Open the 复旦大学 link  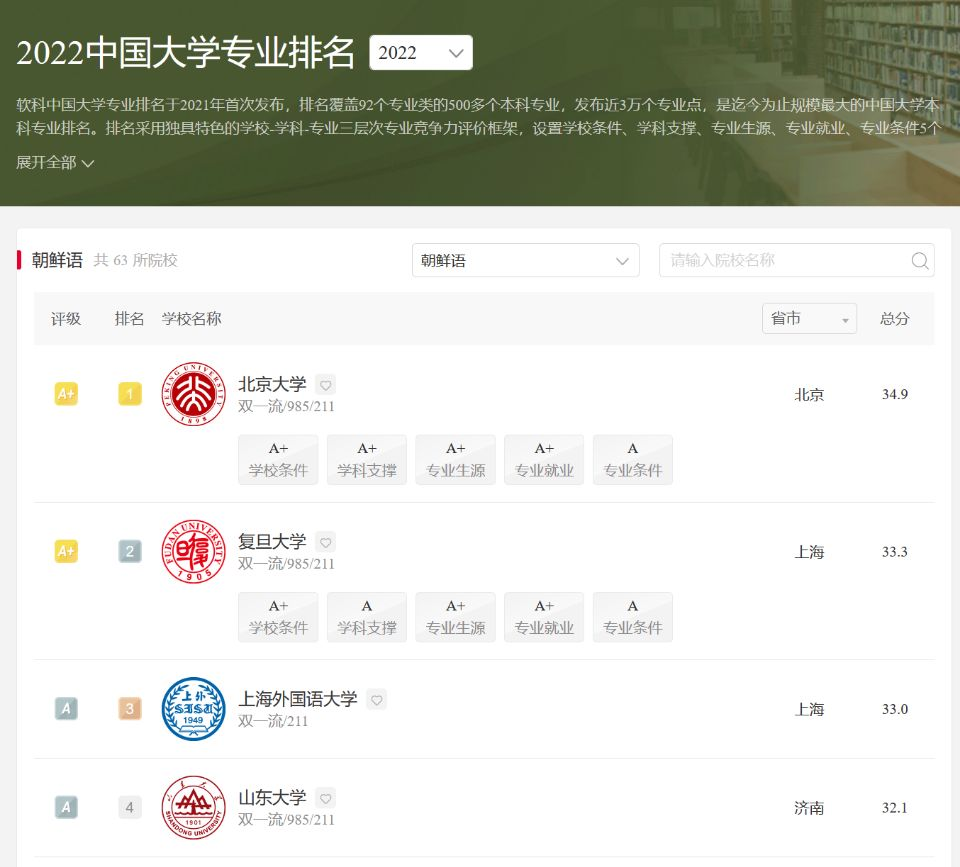coord(272,541)
